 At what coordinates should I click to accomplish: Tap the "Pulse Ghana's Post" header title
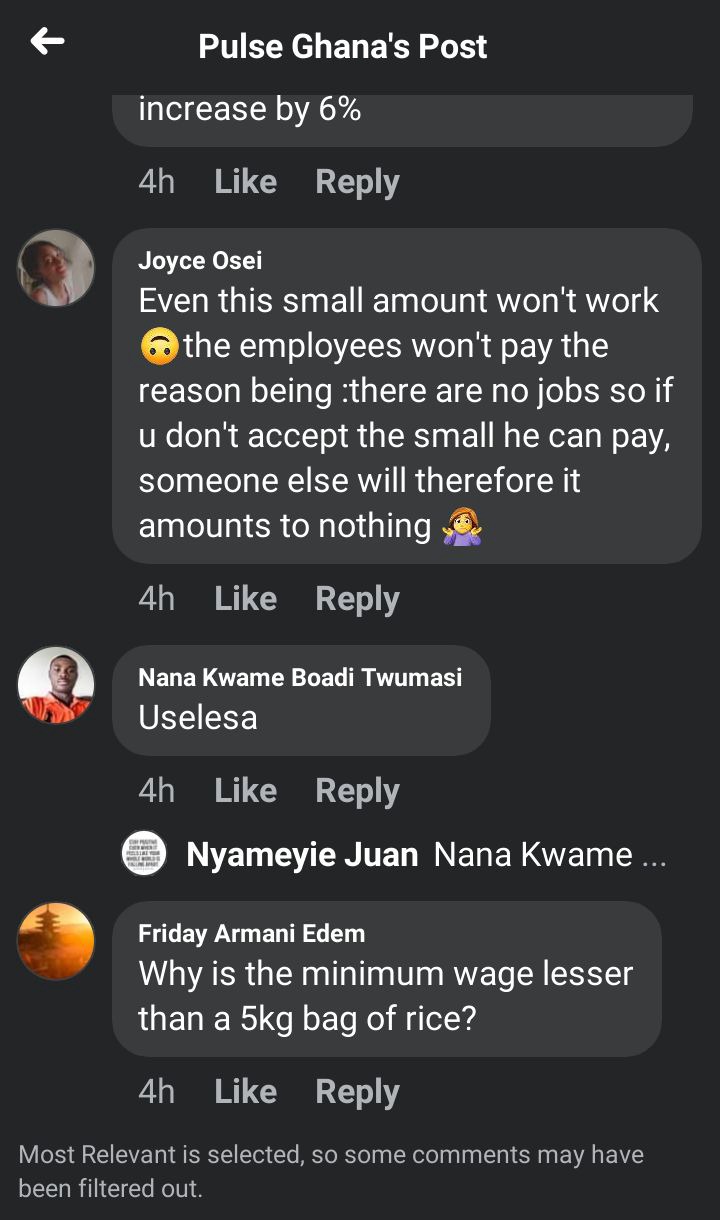pyautogui.click(x=343, y=46)
